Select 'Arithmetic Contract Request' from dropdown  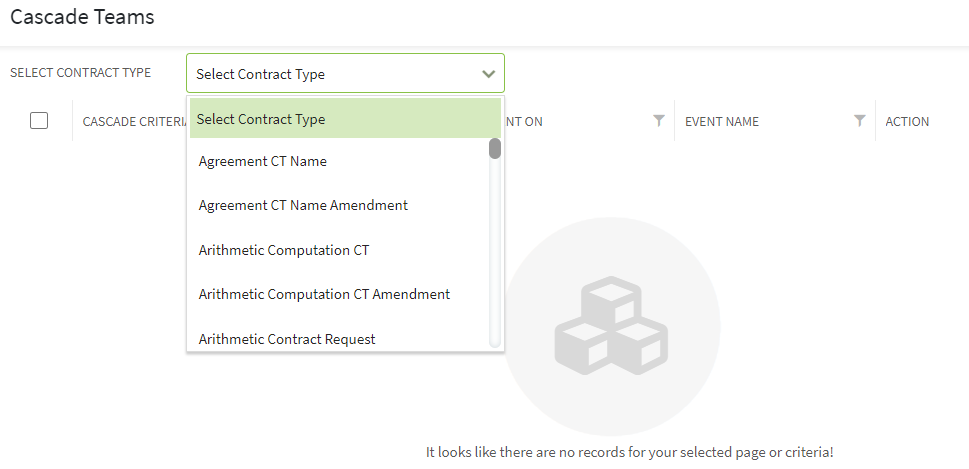click(287, 339)
